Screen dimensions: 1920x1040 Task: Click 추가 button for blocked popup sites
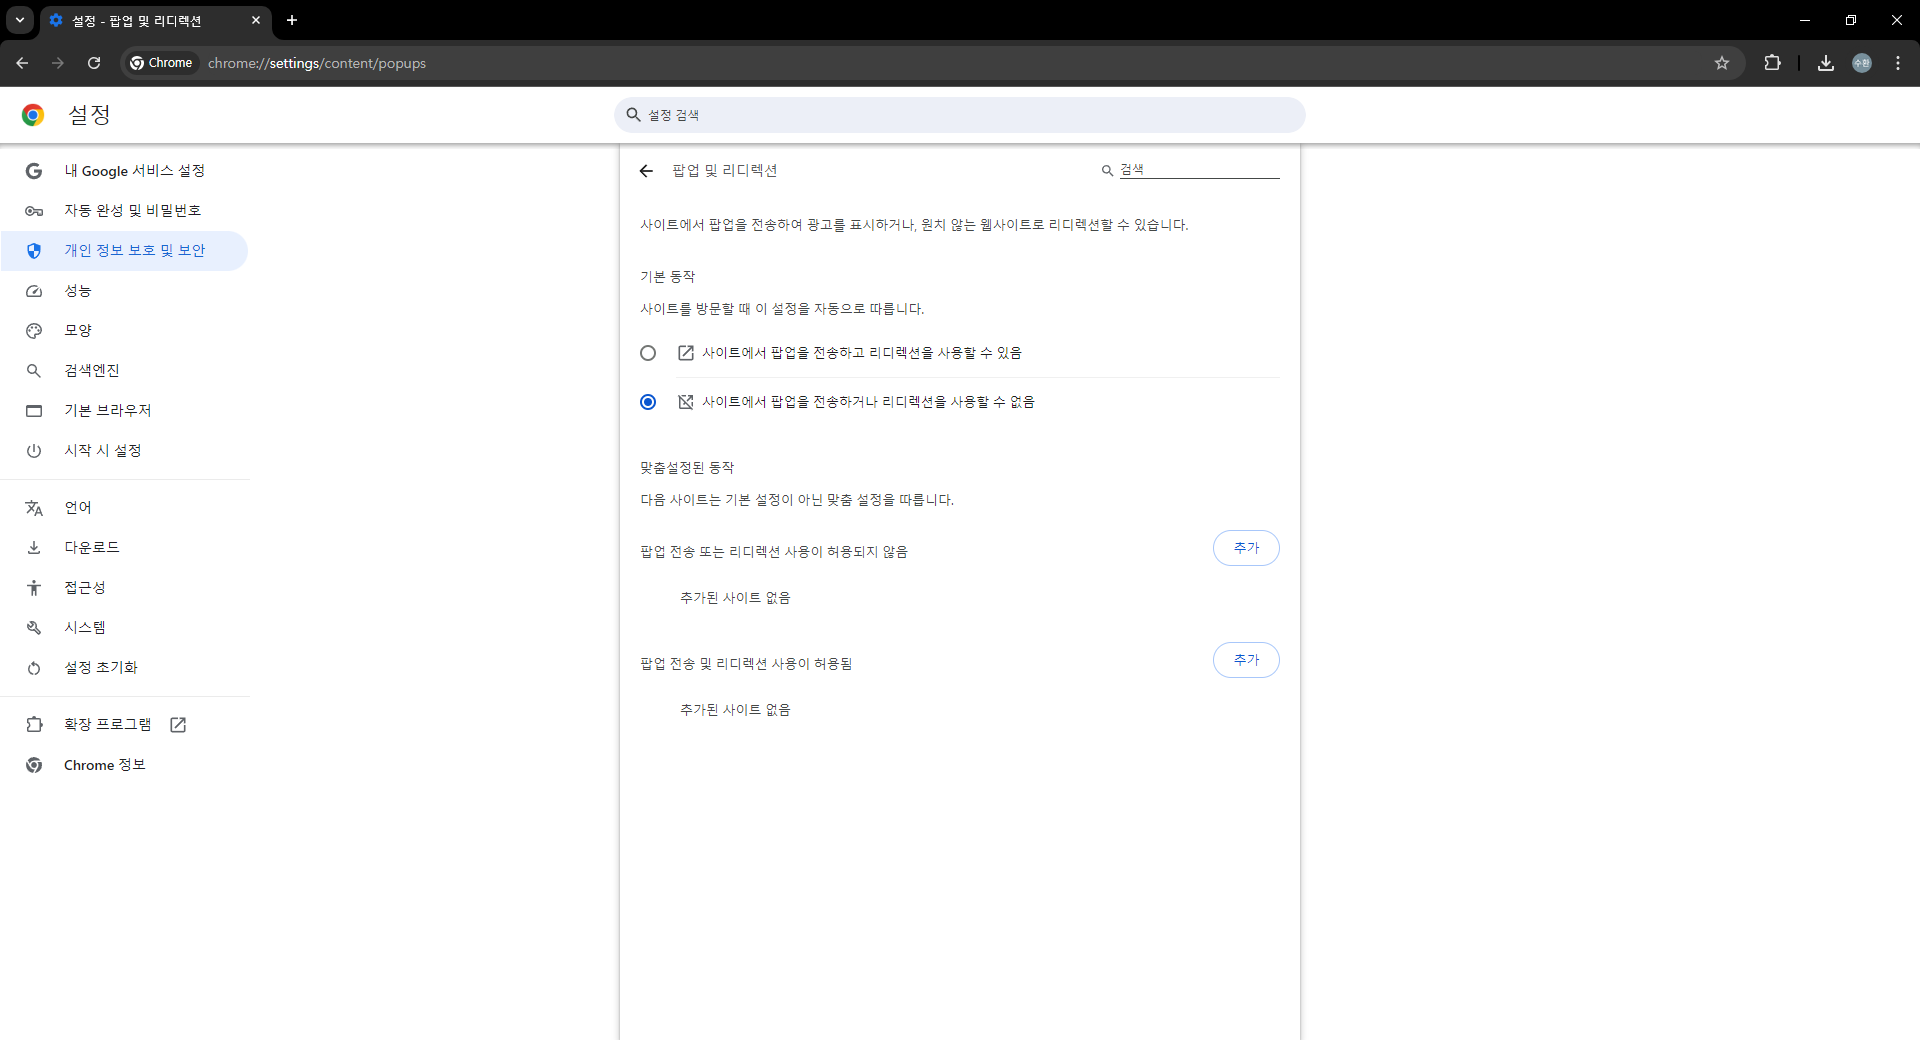click(x=1245, y=548)
